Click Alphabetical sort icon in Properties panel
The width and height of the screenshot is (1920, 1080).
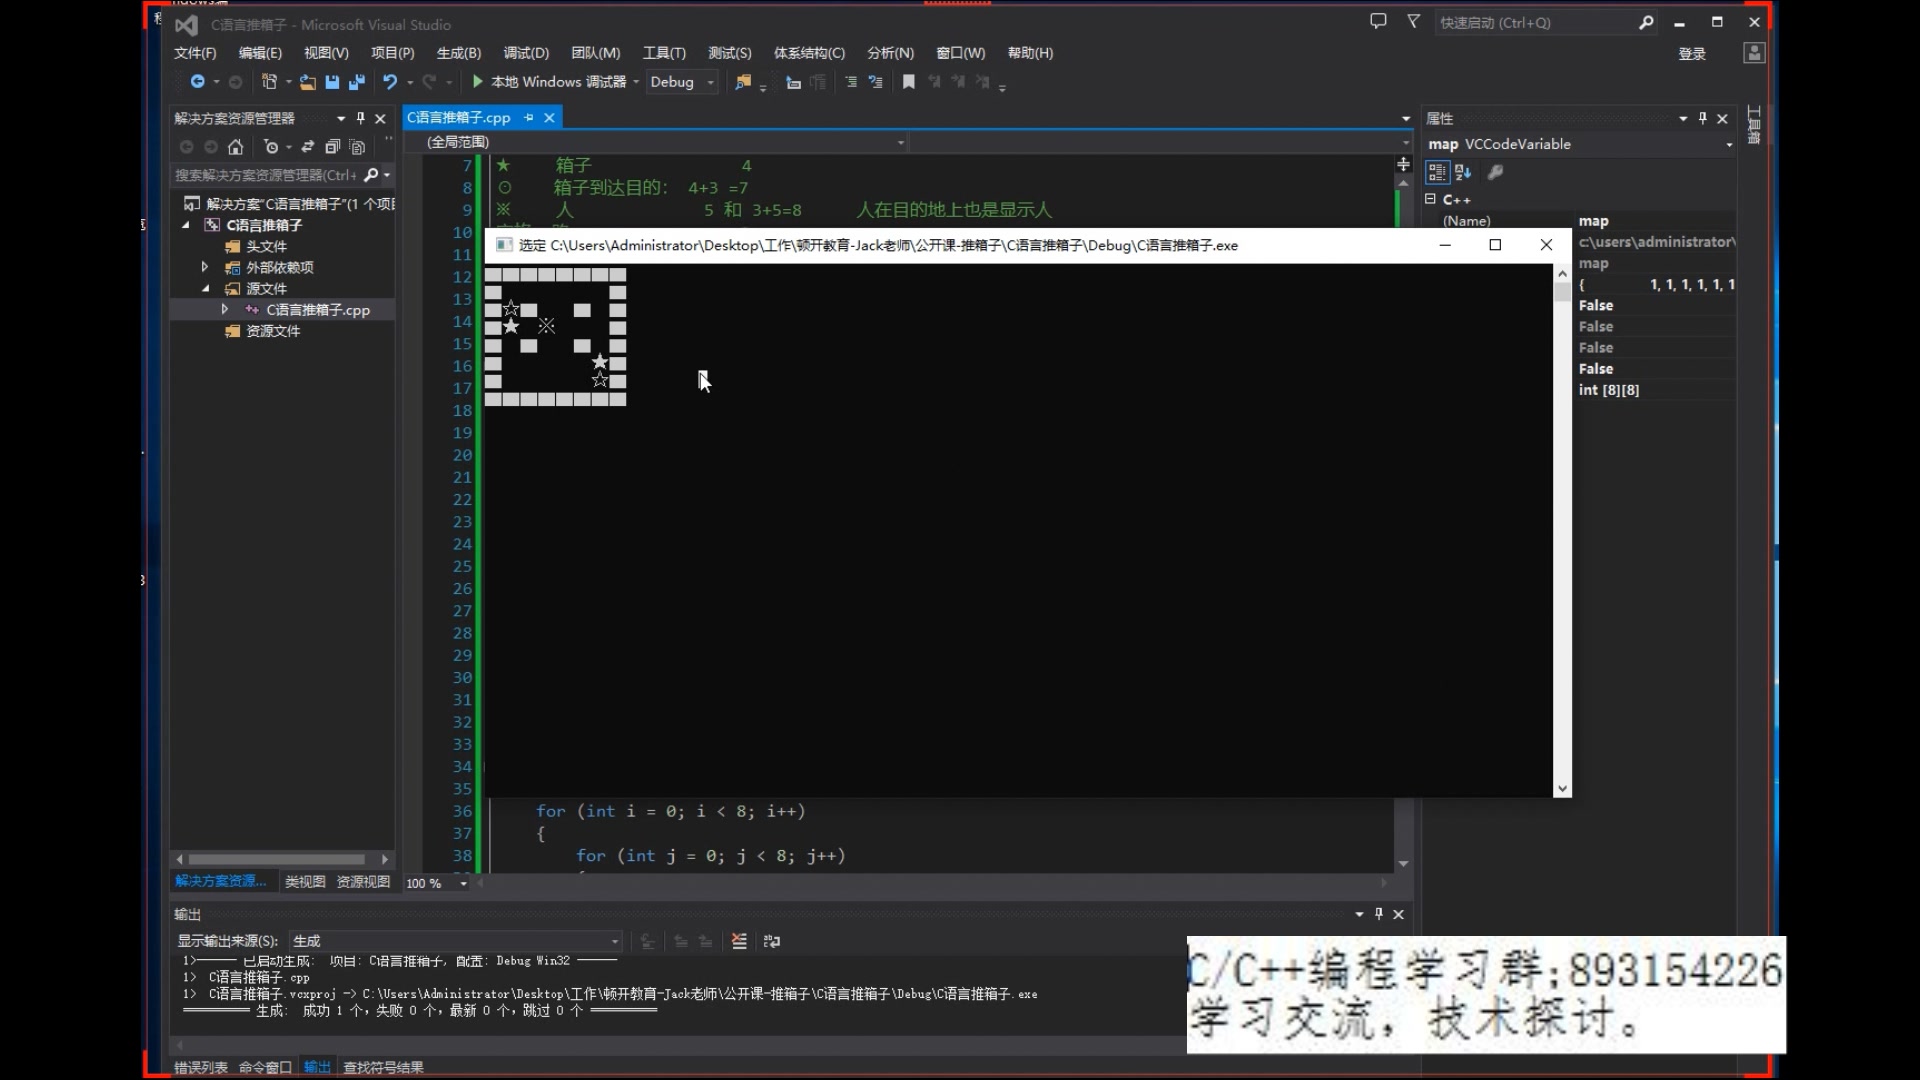click(1463, 172)
